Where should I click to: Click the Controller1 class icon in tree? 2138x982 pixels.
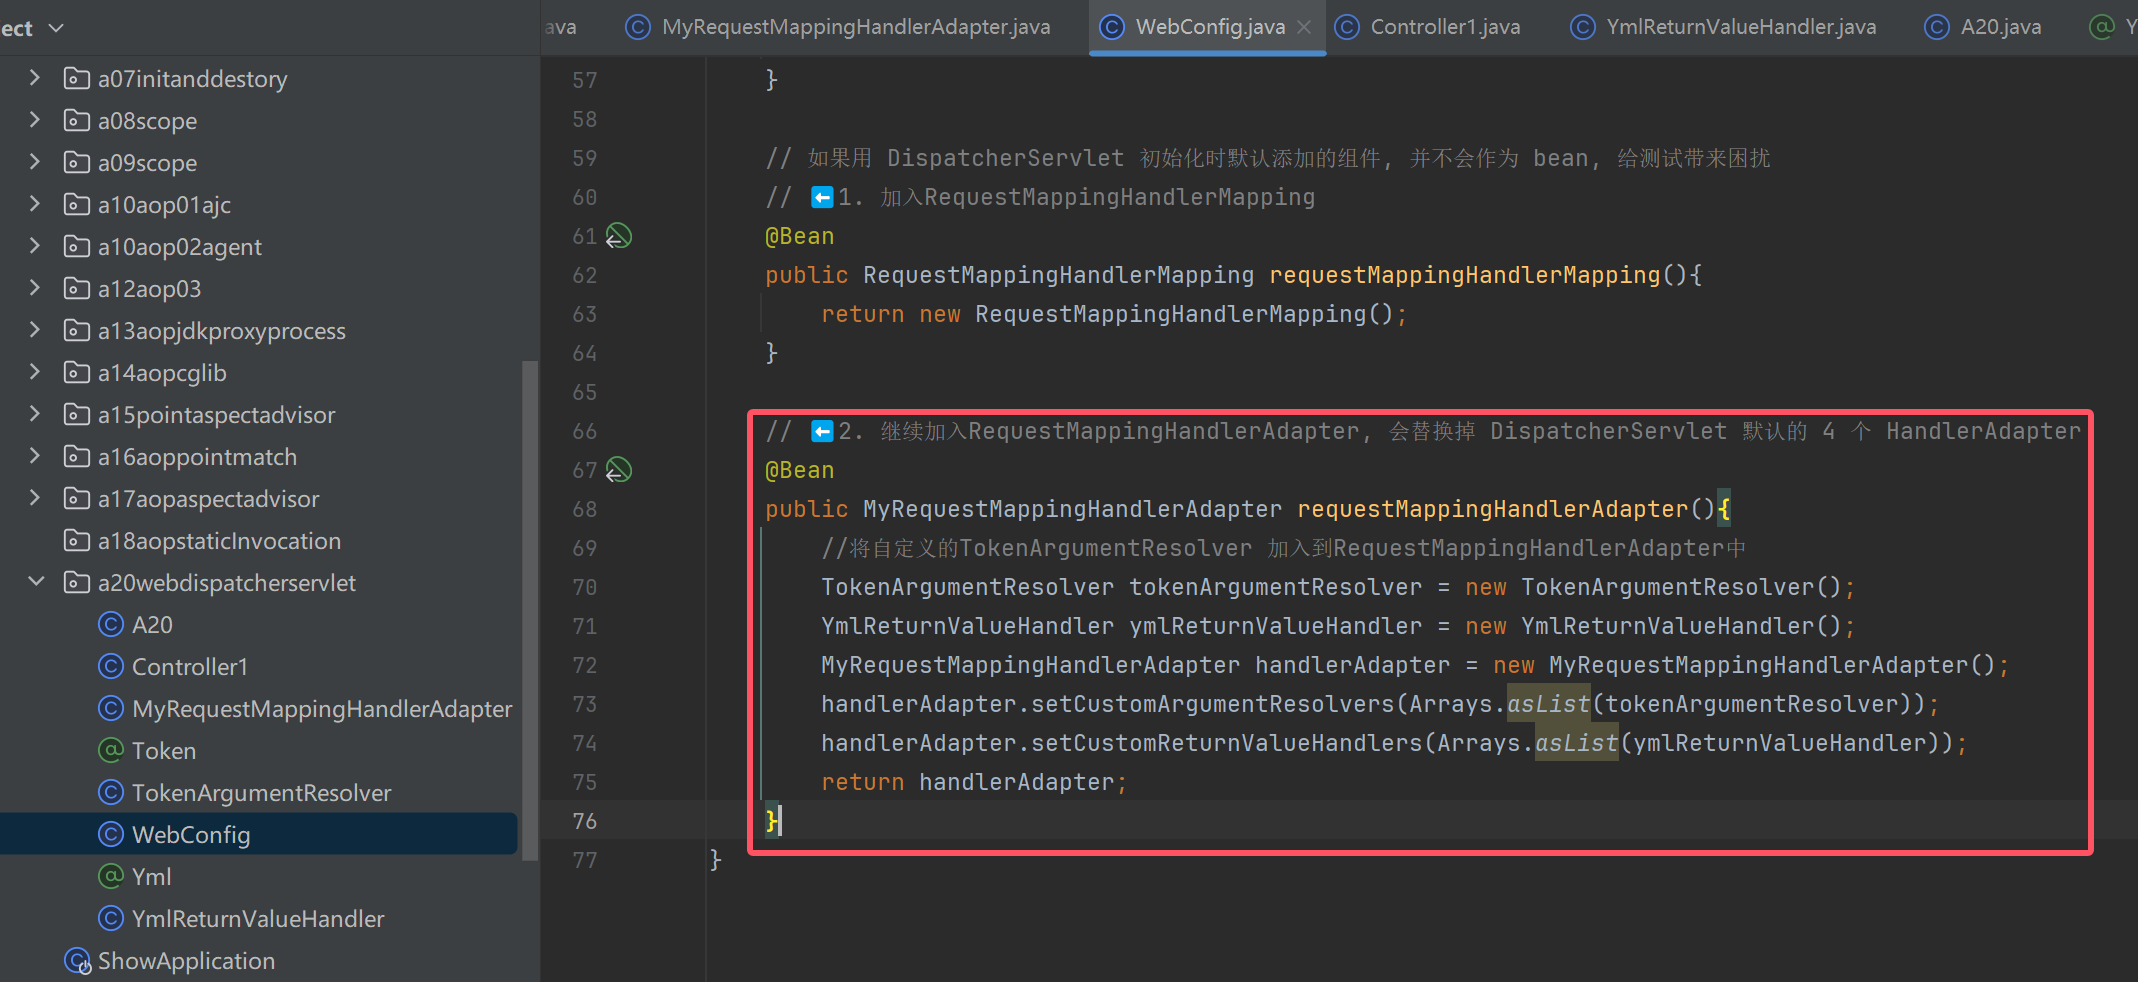111,666
